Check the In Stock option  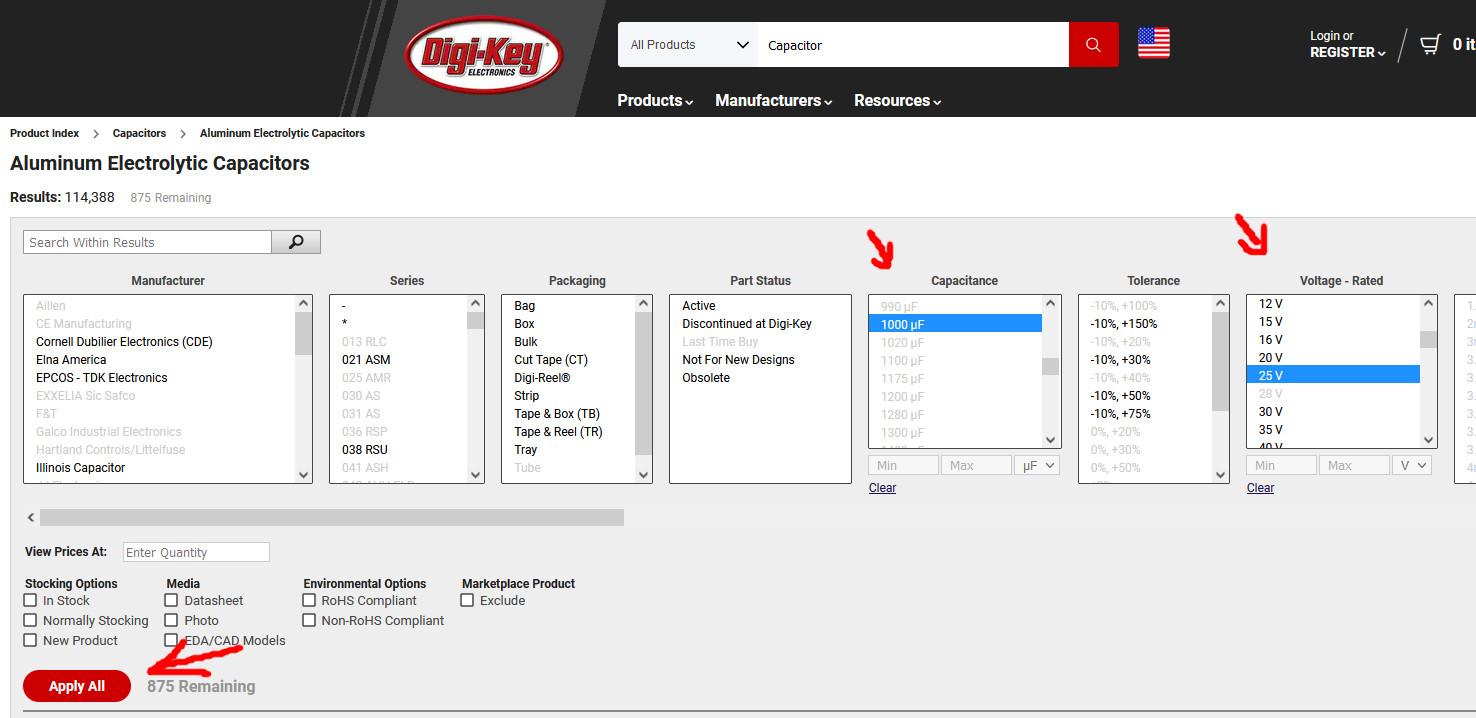point(30,600)
